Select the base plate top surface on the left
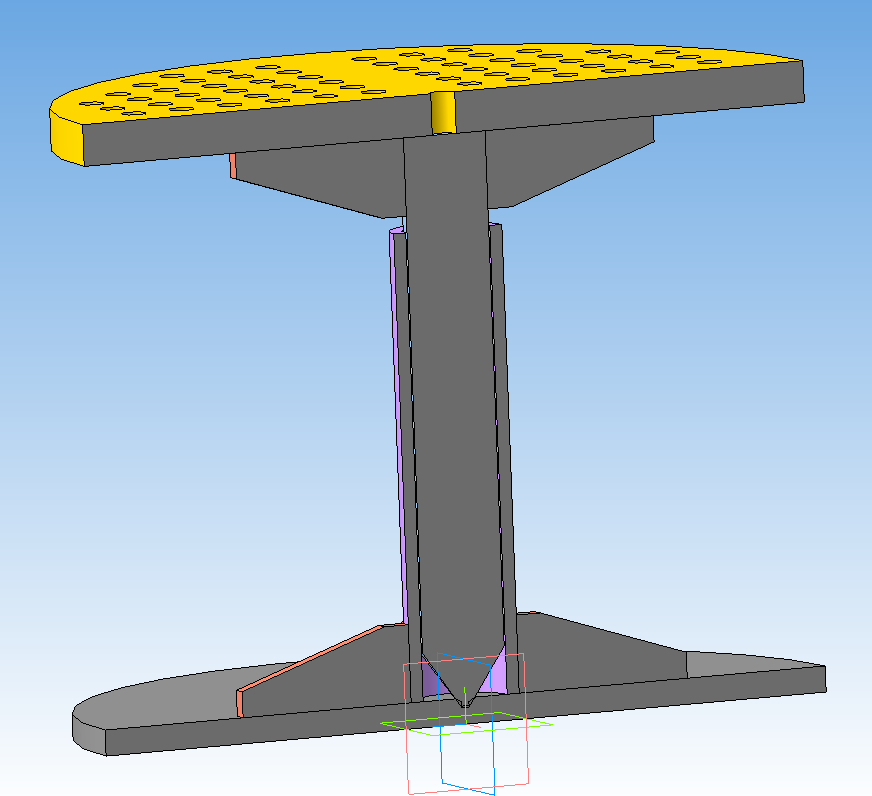872x796 pixels. click(167, 695)
